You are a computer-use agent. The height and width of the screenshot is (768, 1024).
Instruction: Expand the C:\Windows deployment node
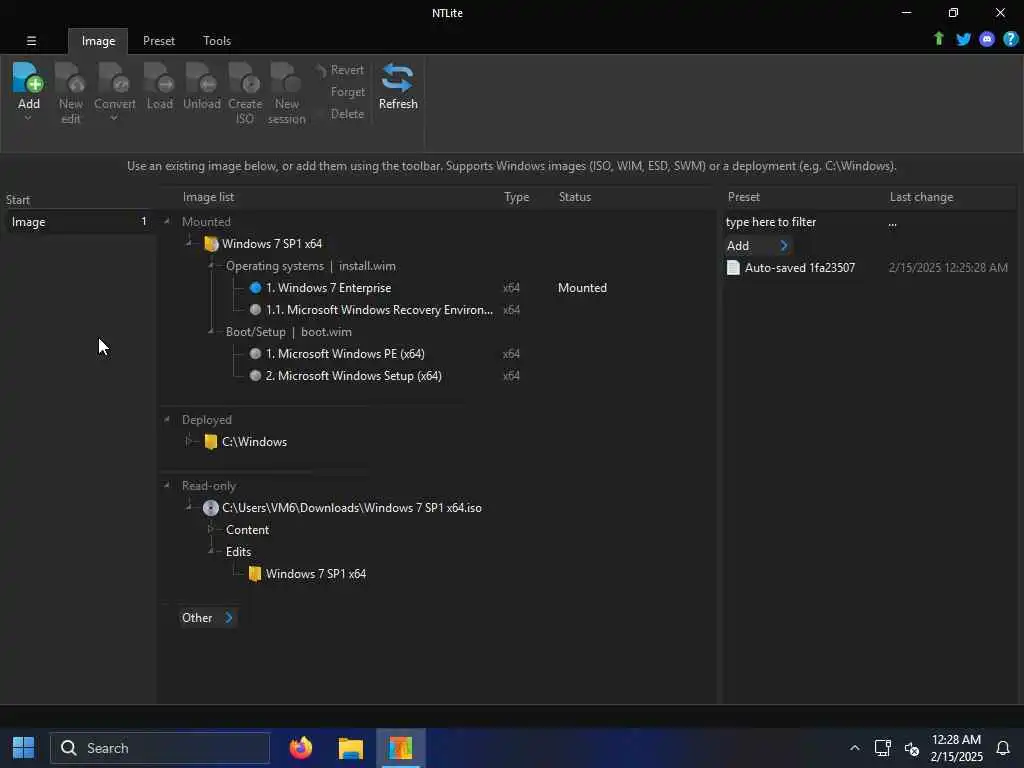pyautogui.click(x=189, y=442)
